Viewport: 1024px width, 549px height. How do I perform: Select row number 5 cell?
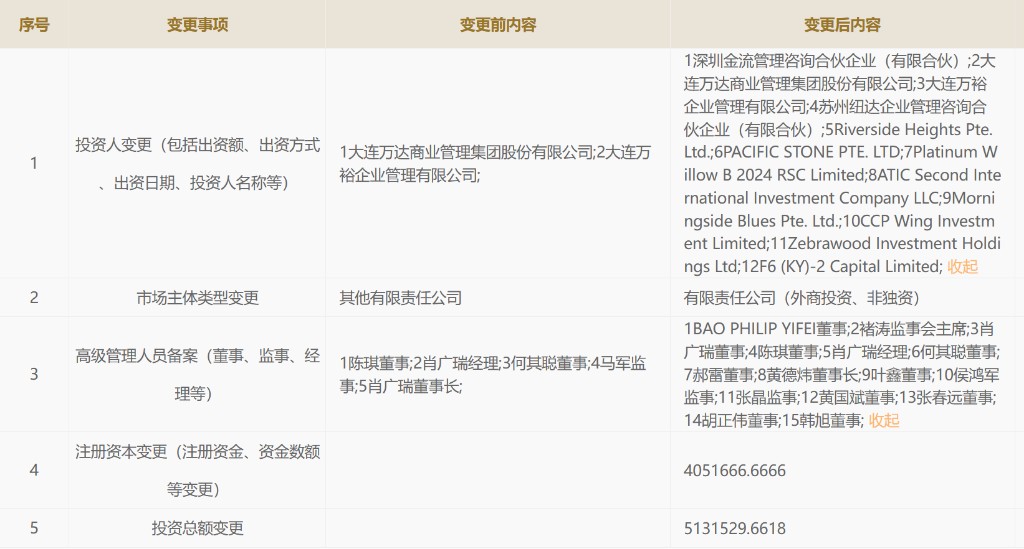point(34,527)
